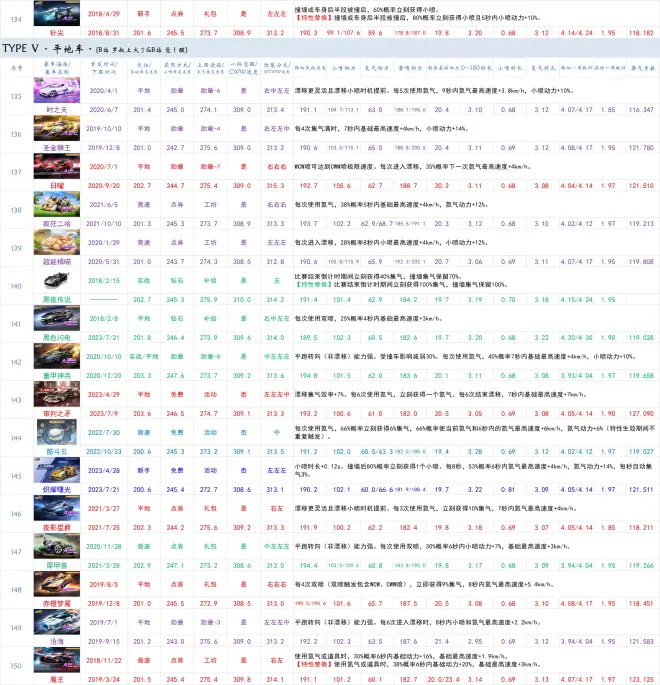Click the 时之天 car thumbnail image
This screenshot has height=685, width=660.
57,89
